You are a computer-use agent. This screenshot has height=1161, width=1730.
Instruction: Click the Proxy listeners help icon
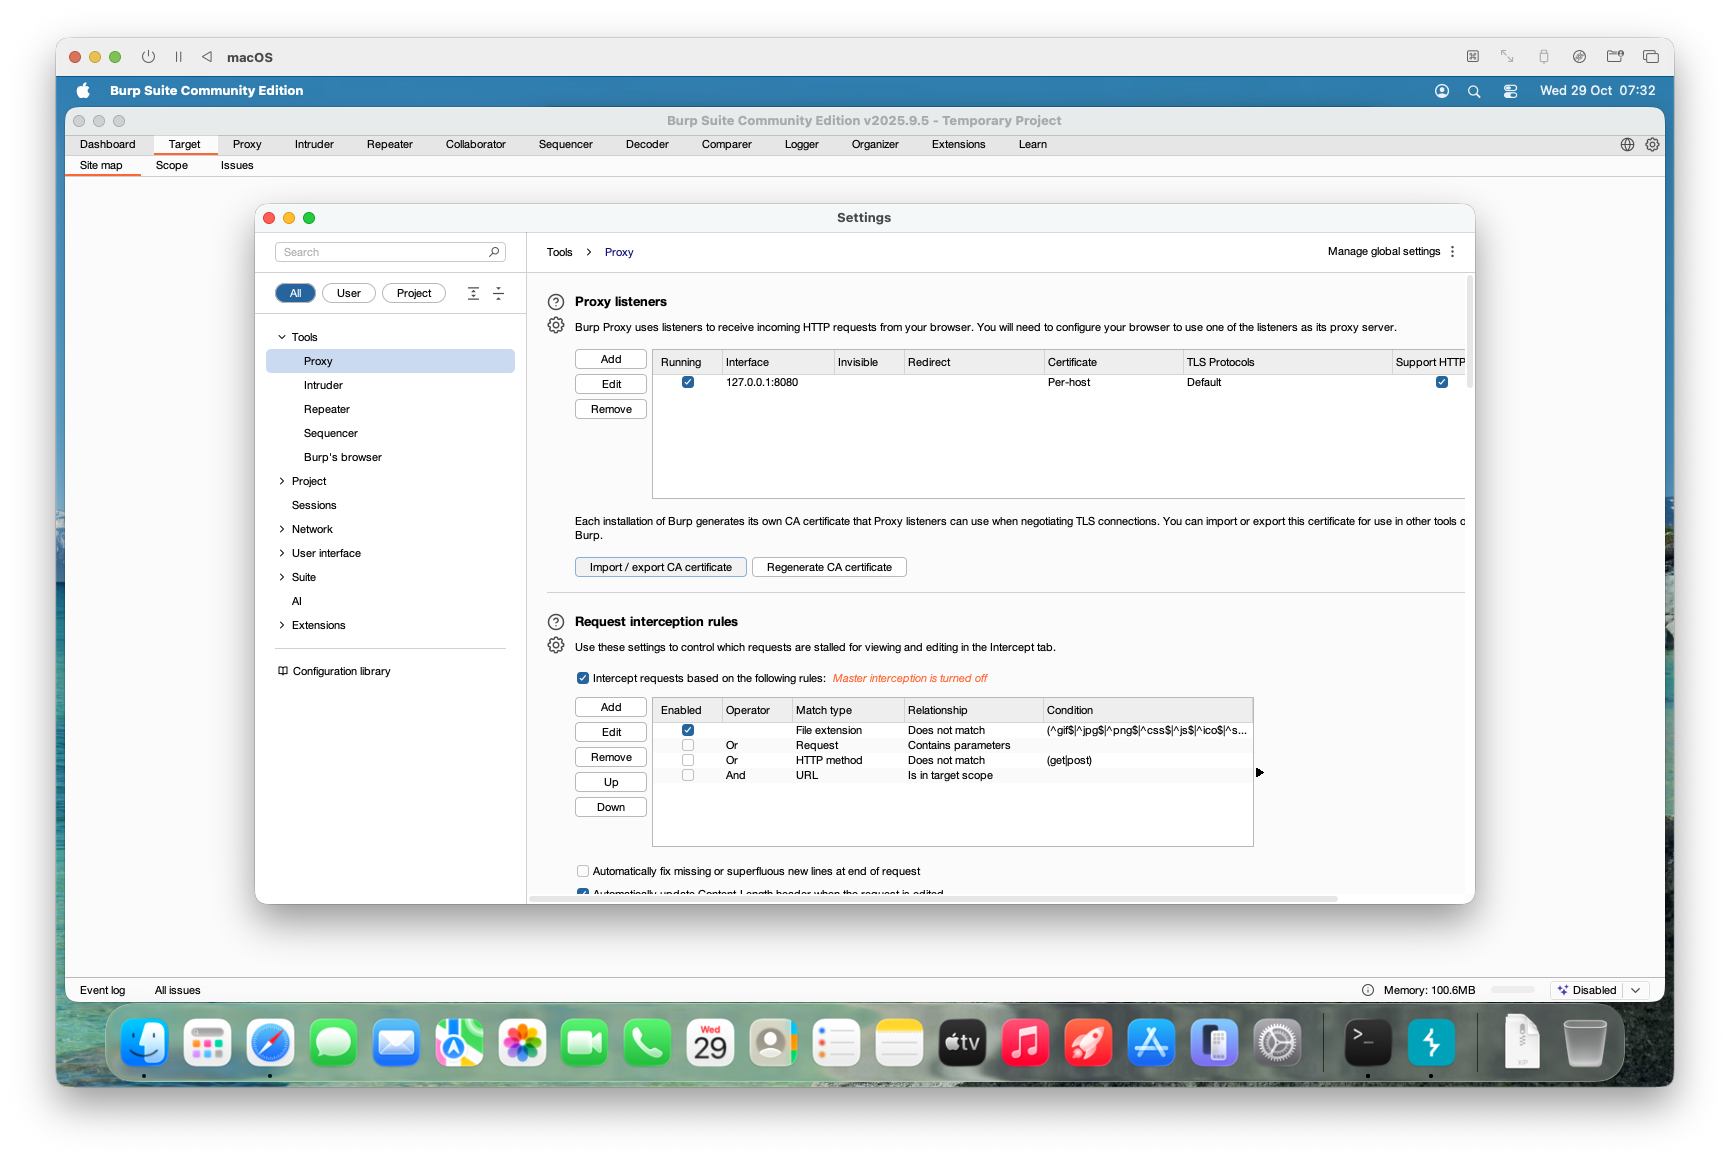point(556,302)
